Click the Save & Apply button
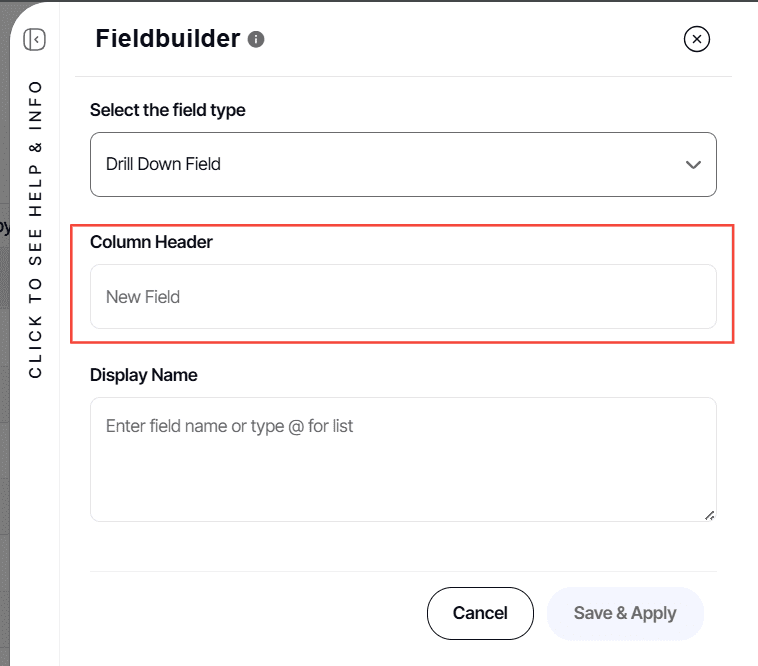758x666 pixels. pyautogui.click(x=625, y=613)
